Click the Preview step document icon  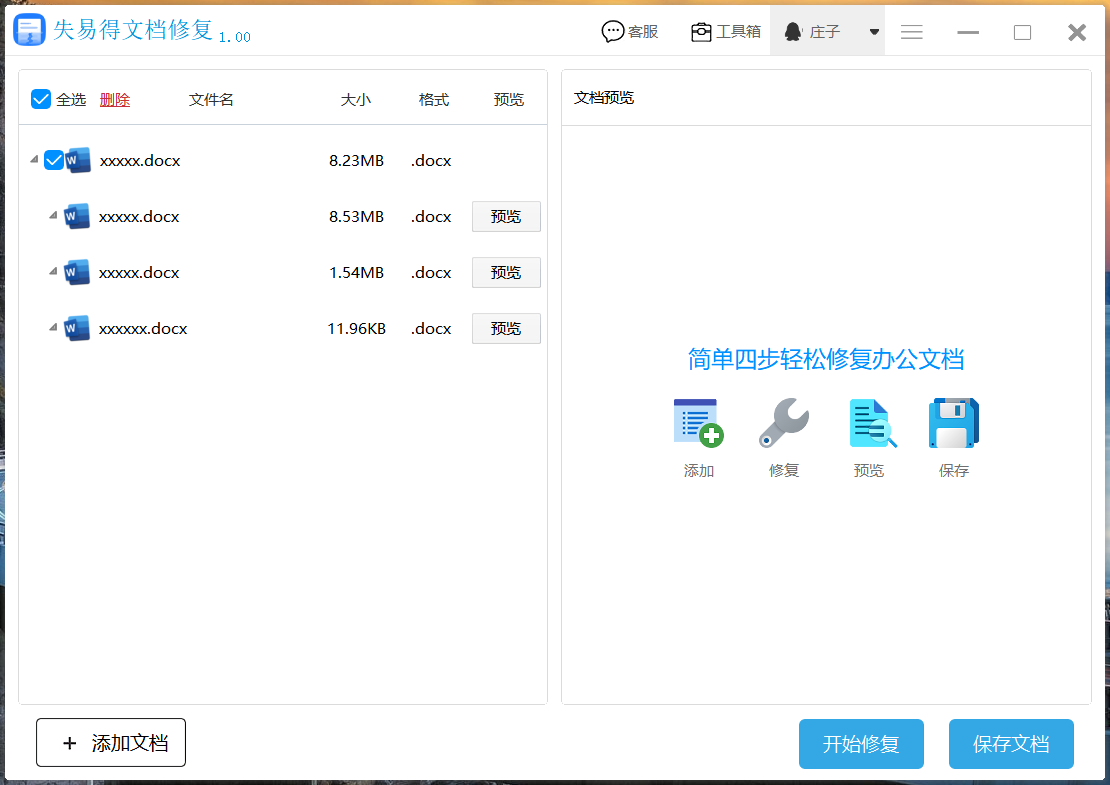tap(870, 423)
